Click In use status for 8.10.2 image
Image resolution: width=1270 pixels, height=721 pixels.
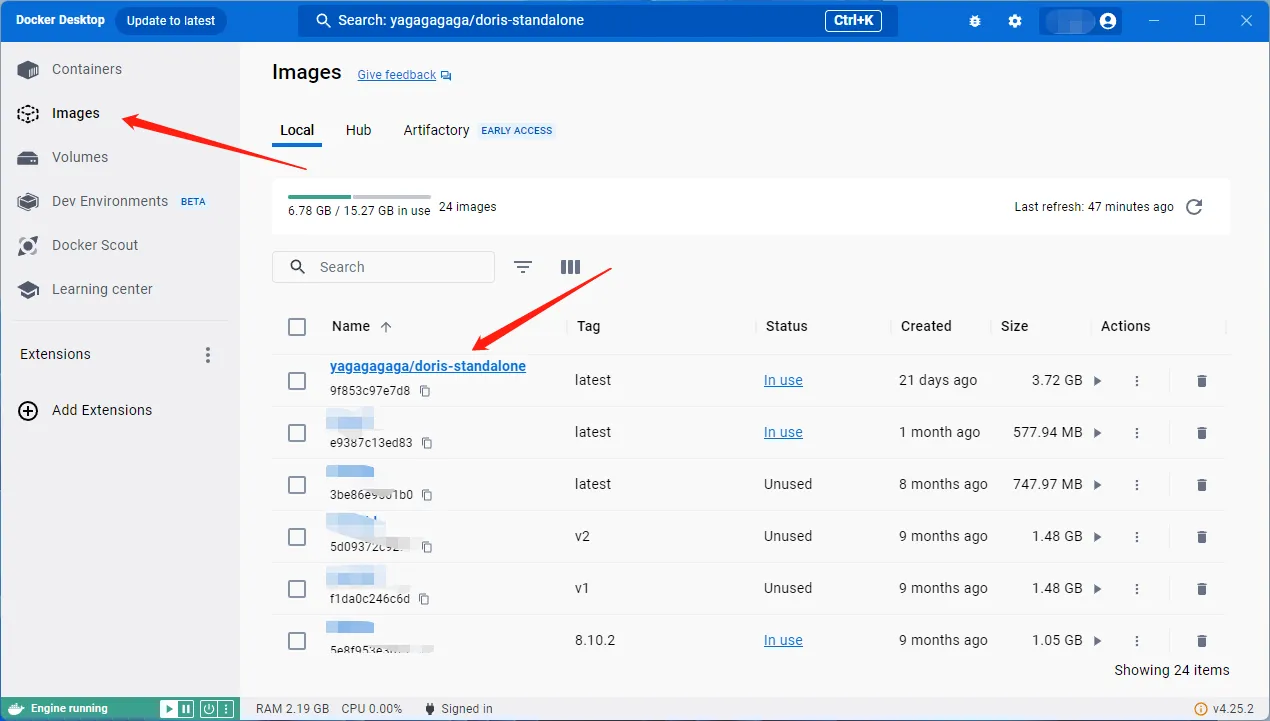pyautogui.click(x=783, y=641)
